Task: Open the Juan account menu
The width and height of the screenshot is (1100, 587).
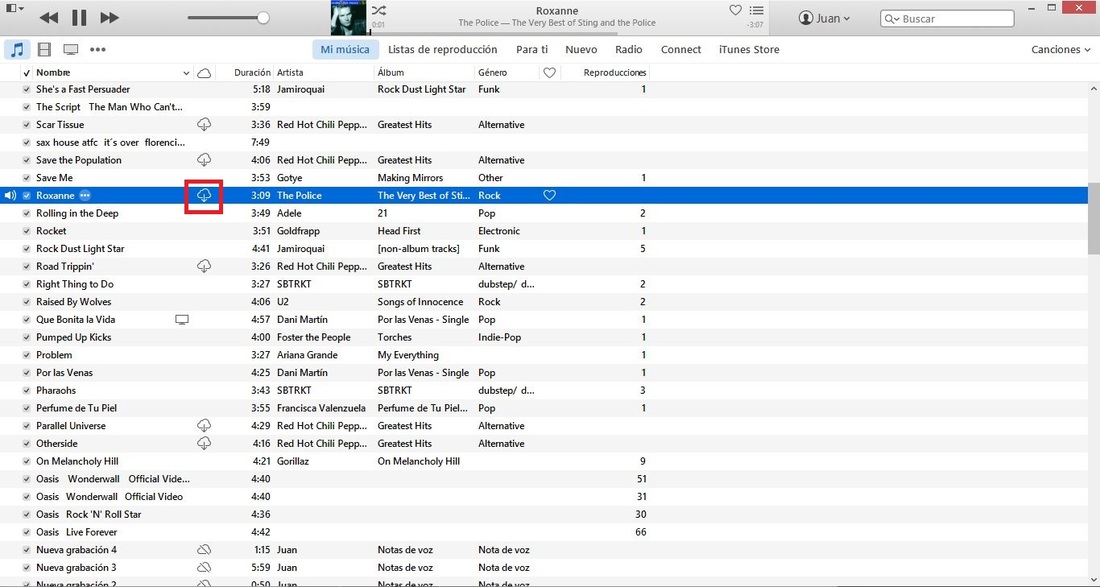Action: point(824,18)
